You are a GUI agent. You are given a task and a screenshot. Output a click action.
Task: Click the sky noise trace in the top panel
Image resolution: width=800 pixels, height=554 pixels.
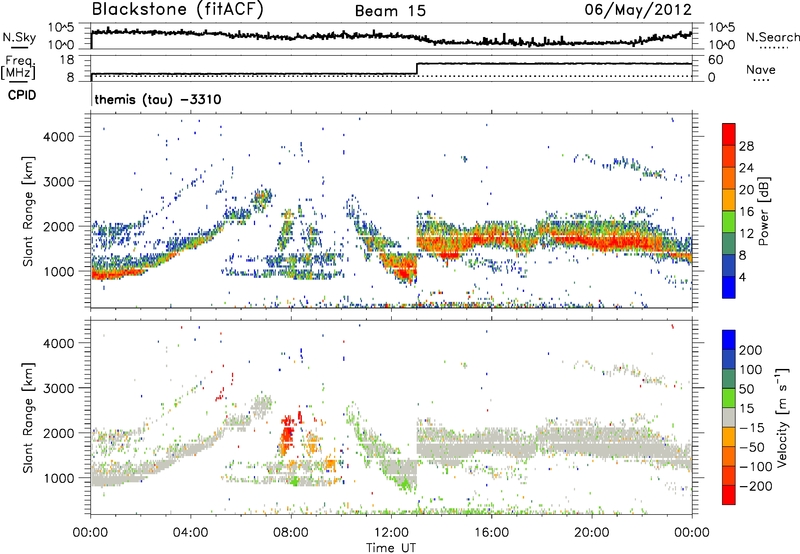391,36
